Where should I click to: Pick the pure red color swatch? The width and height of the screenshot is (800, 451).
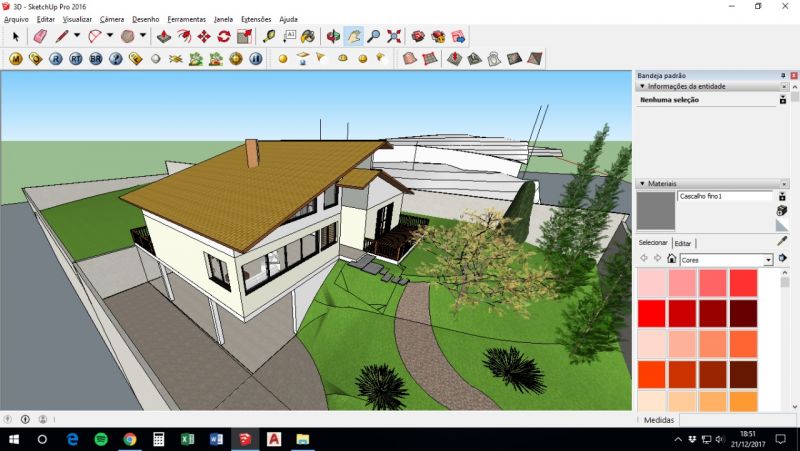[652, 314]
